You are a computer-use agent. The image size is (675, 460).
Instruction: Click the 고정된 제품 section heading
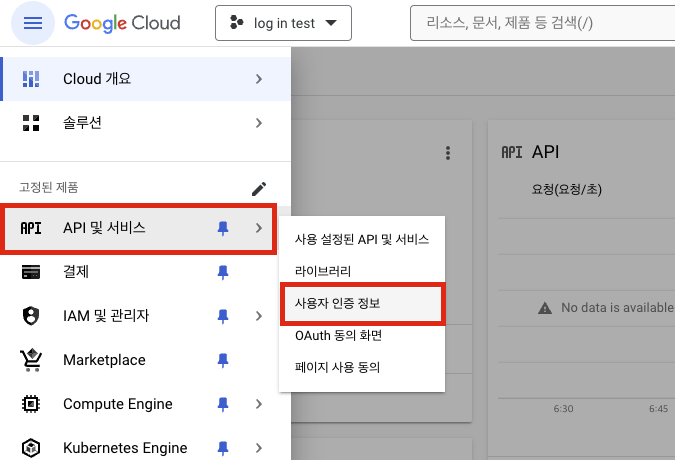coord(49,188)
